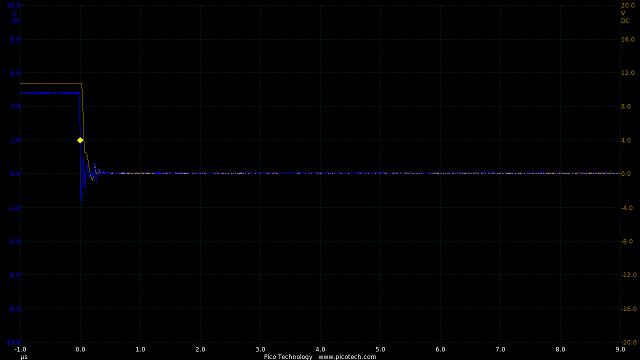Click the blue channel DC coupling label
The image size is (640, 360).
point(16,21)
